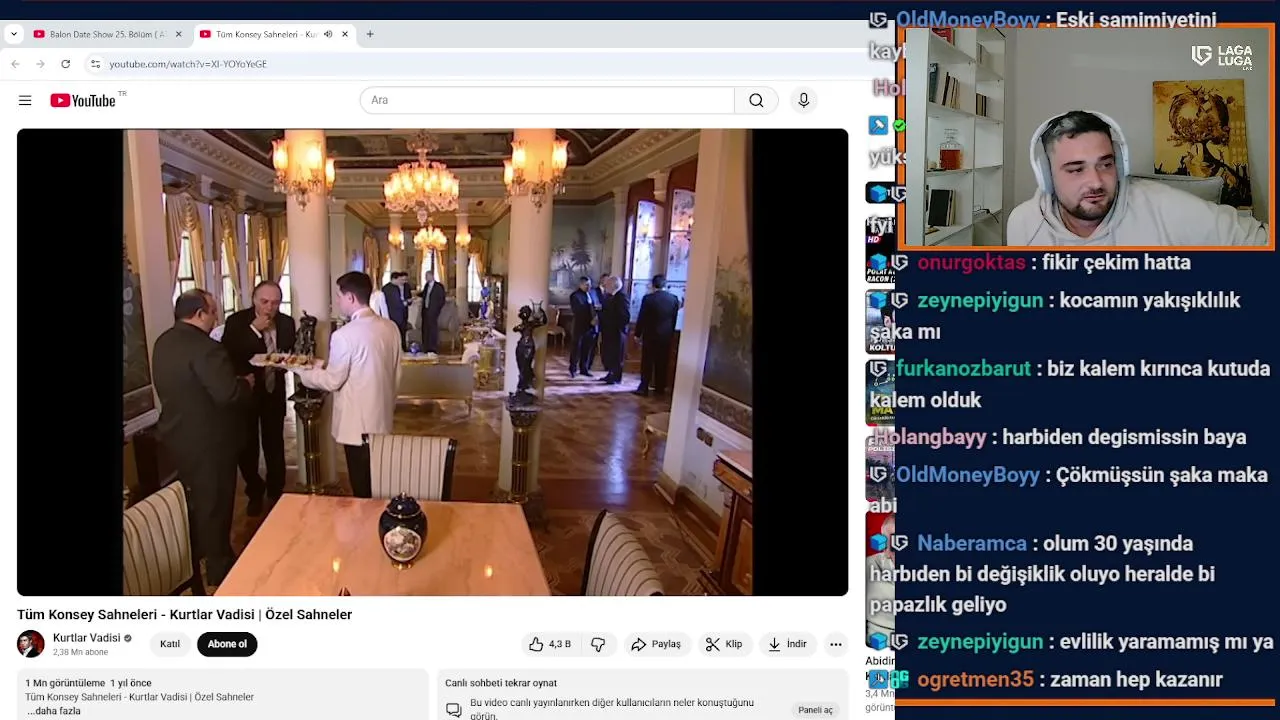
Task: Activate voice search microphone
Action: [x=803, y=100]
